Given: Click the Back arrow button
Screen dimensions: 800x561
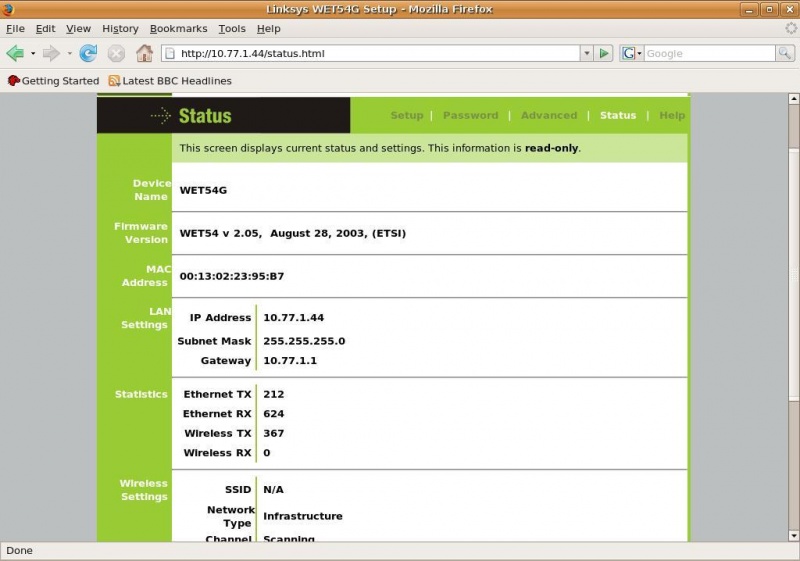Looking at the screenshot, I should [15, 53].
